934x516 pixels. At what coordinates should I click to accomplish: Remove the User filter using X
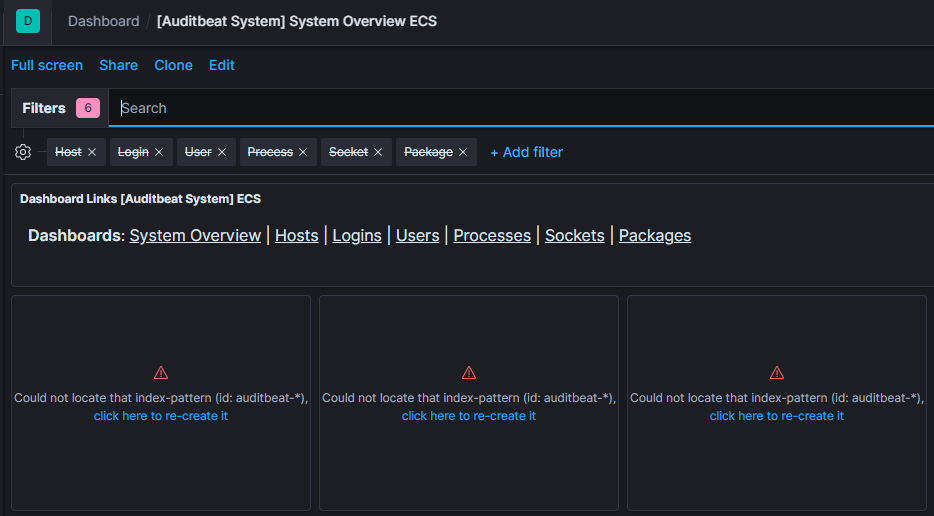222,152
